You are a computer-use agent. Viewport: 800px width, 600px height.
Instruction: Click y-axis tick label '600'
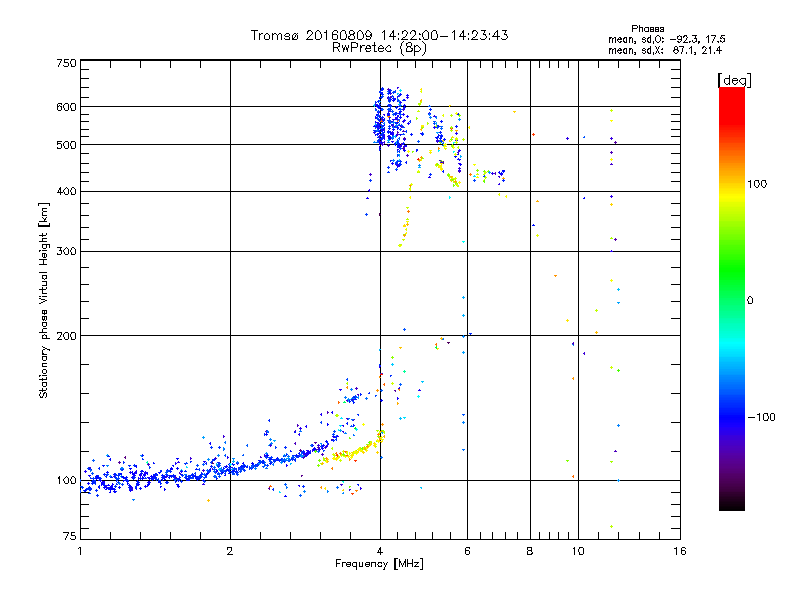point(66,107)
